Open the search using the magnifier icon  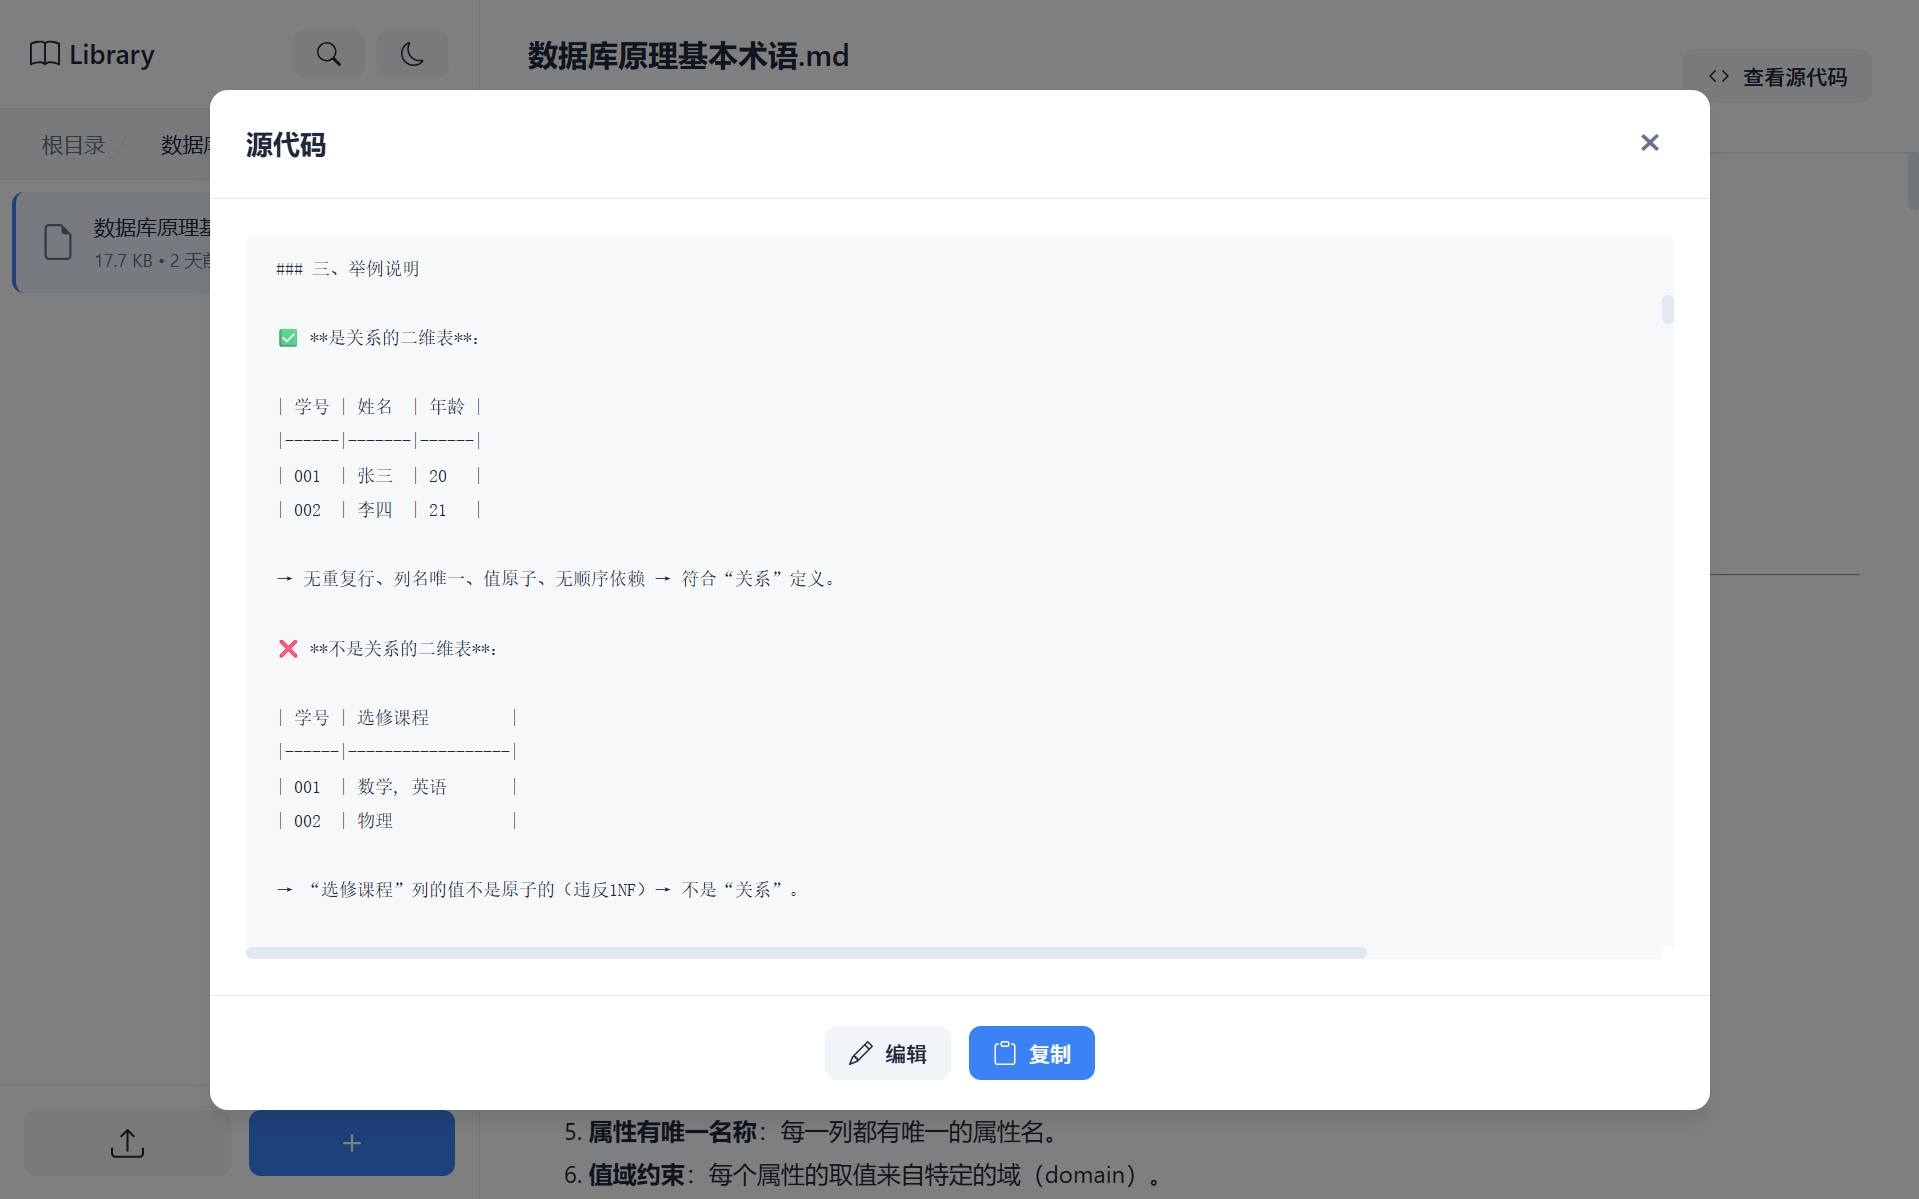pos(328,54)
